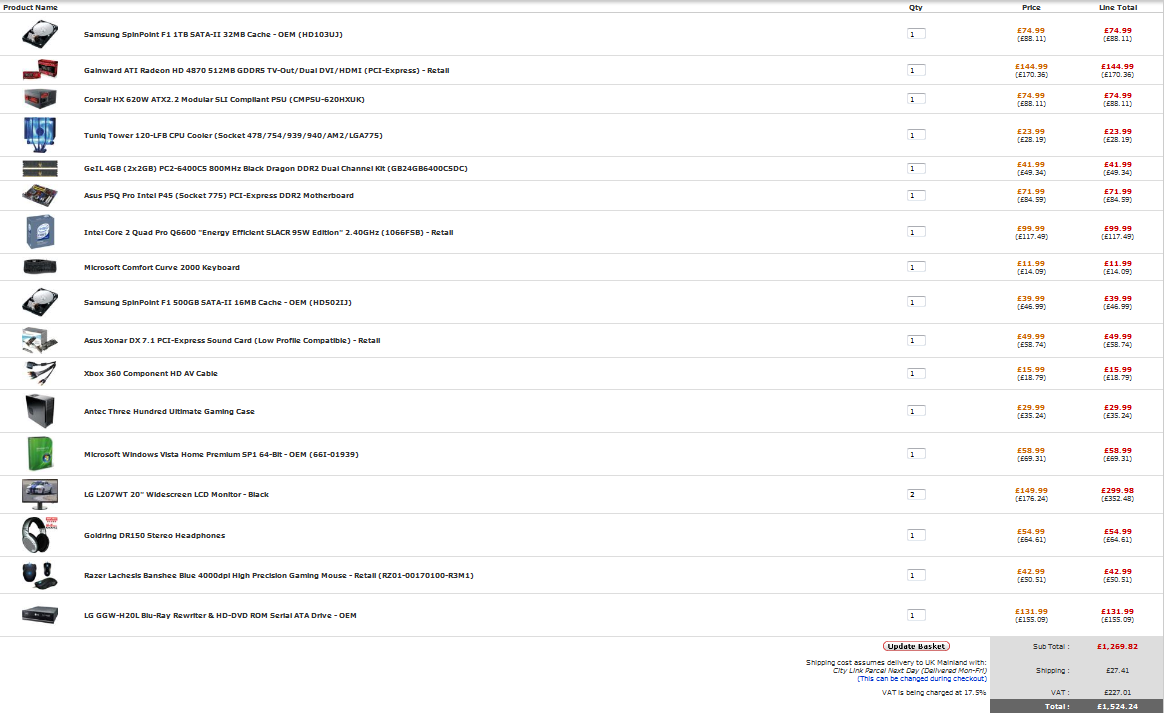Click the Tuniq Tower CPU cooler image
Image resolution: width=1164 pixels, height=713 pixels.
tap(39, 135)
